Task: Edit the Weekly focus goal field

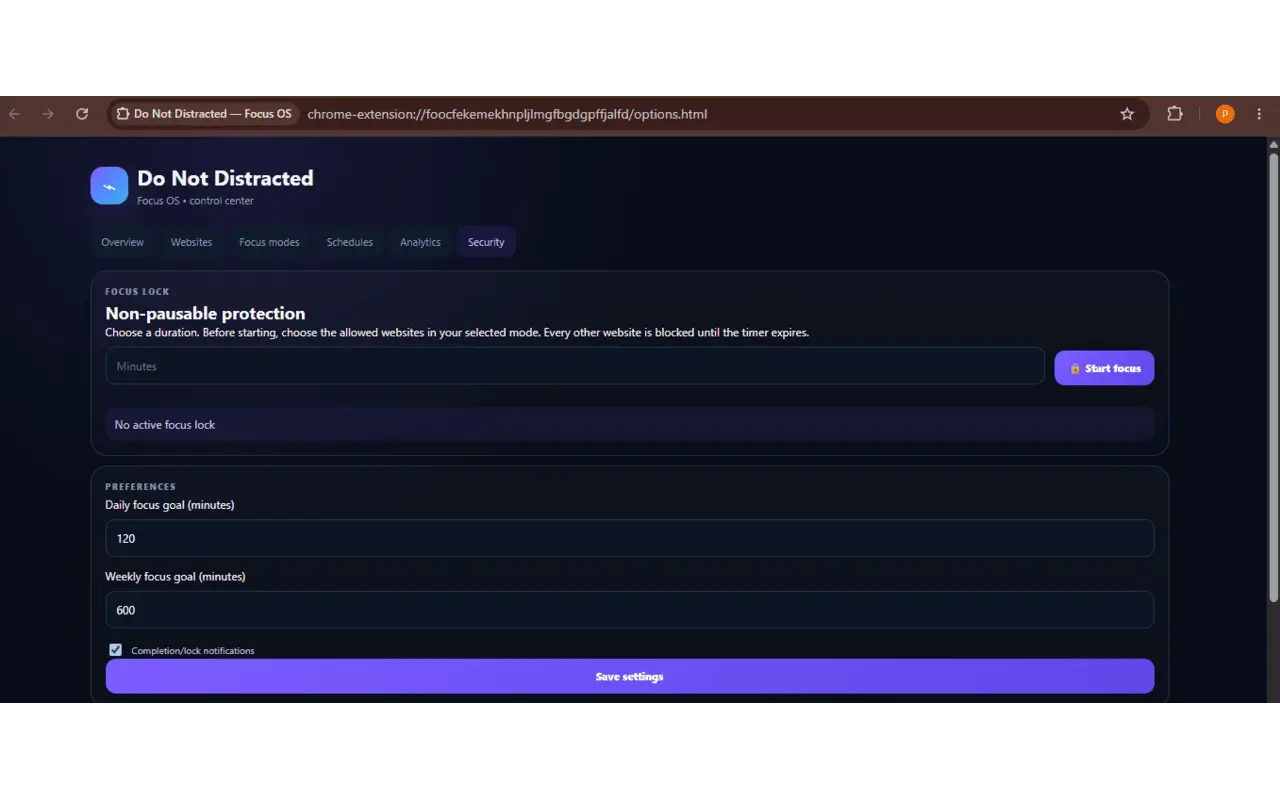Action: coord(630,610)
